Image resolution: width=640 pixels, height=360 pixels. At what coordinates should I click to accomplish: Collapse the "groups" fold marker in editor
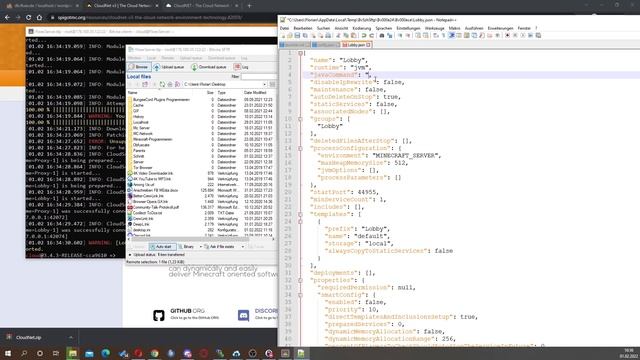(300, 119)
